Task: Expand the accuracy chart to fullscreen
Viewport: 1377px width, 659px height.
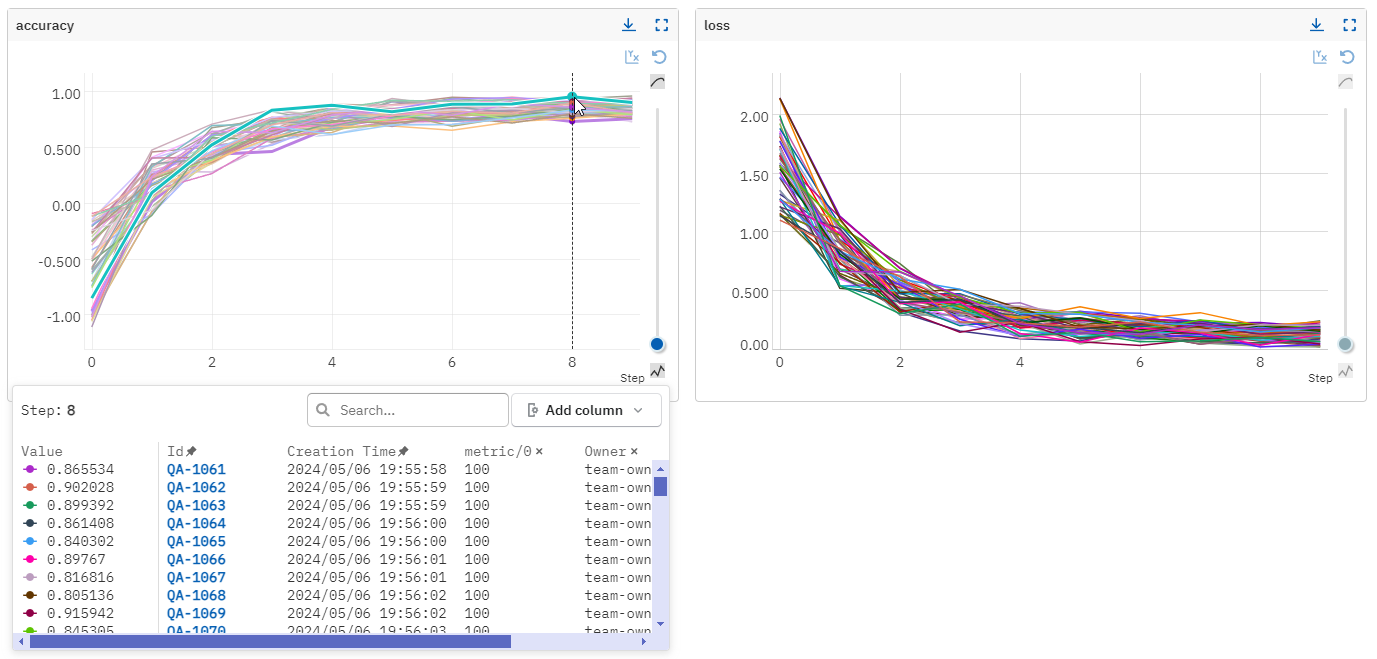Action: (661, 24)
